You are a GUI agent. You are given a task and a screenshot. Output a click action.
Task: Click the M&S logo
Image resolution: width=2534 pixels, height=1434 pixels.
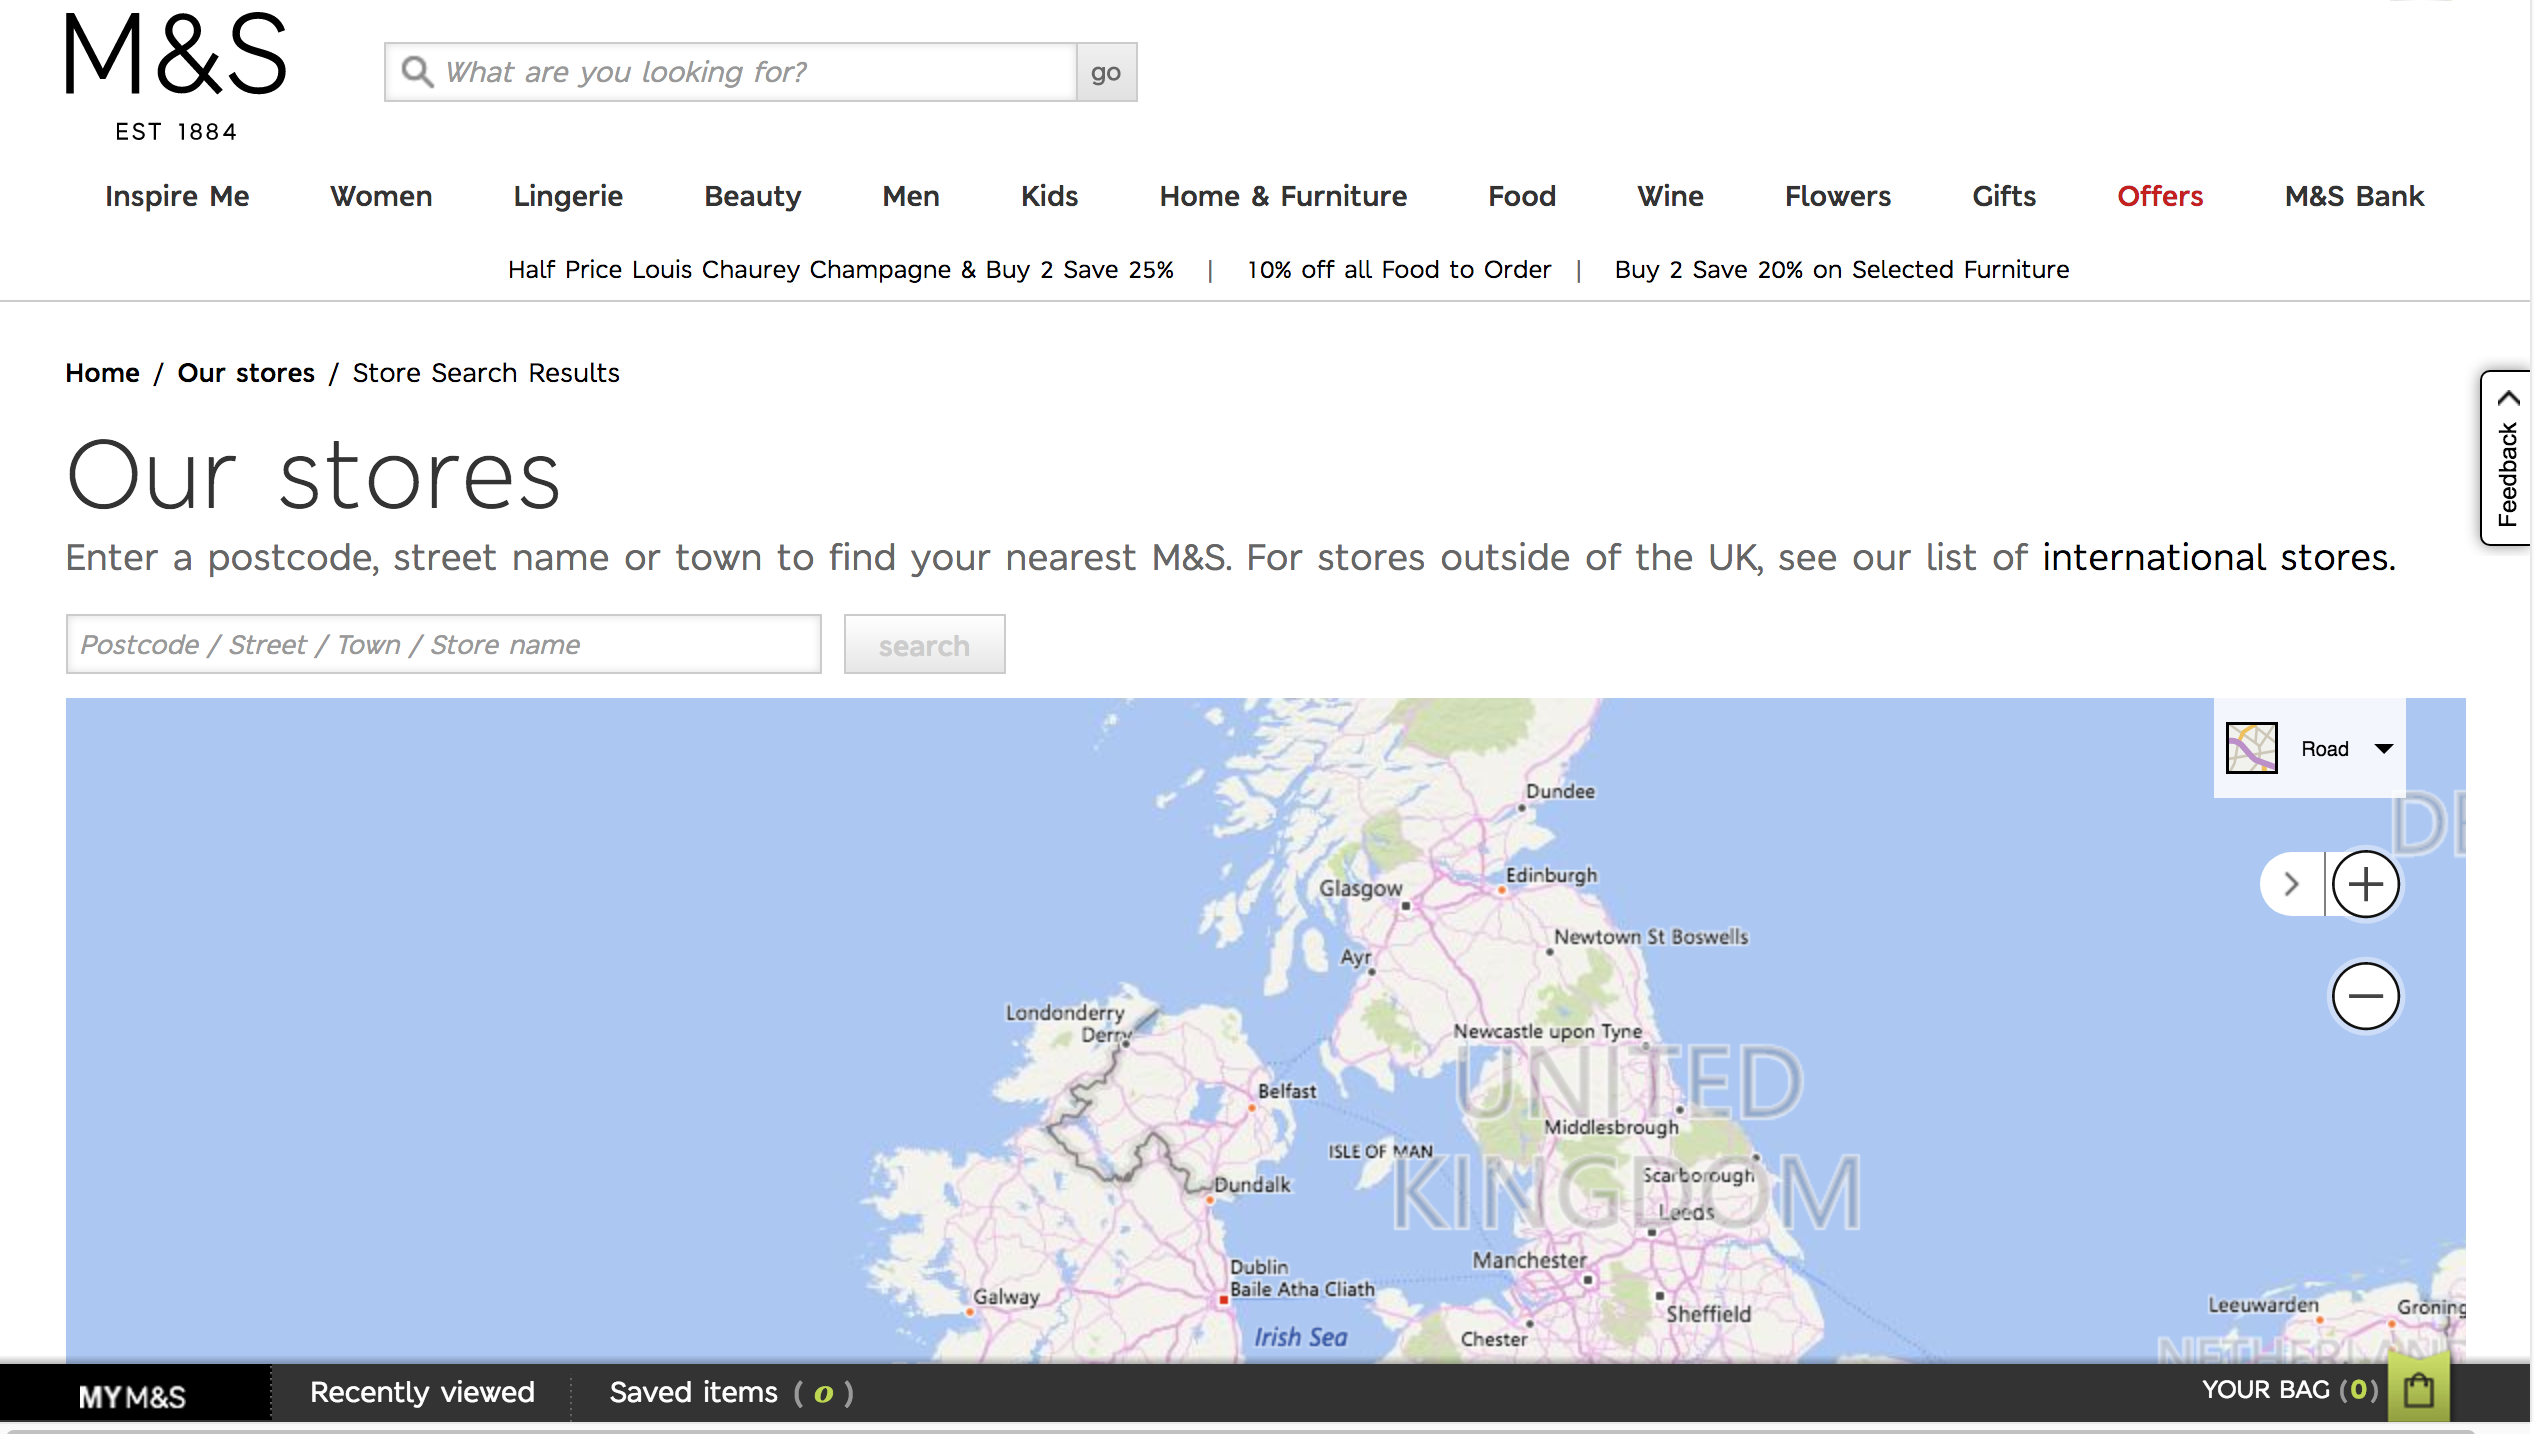pos(176,77)
